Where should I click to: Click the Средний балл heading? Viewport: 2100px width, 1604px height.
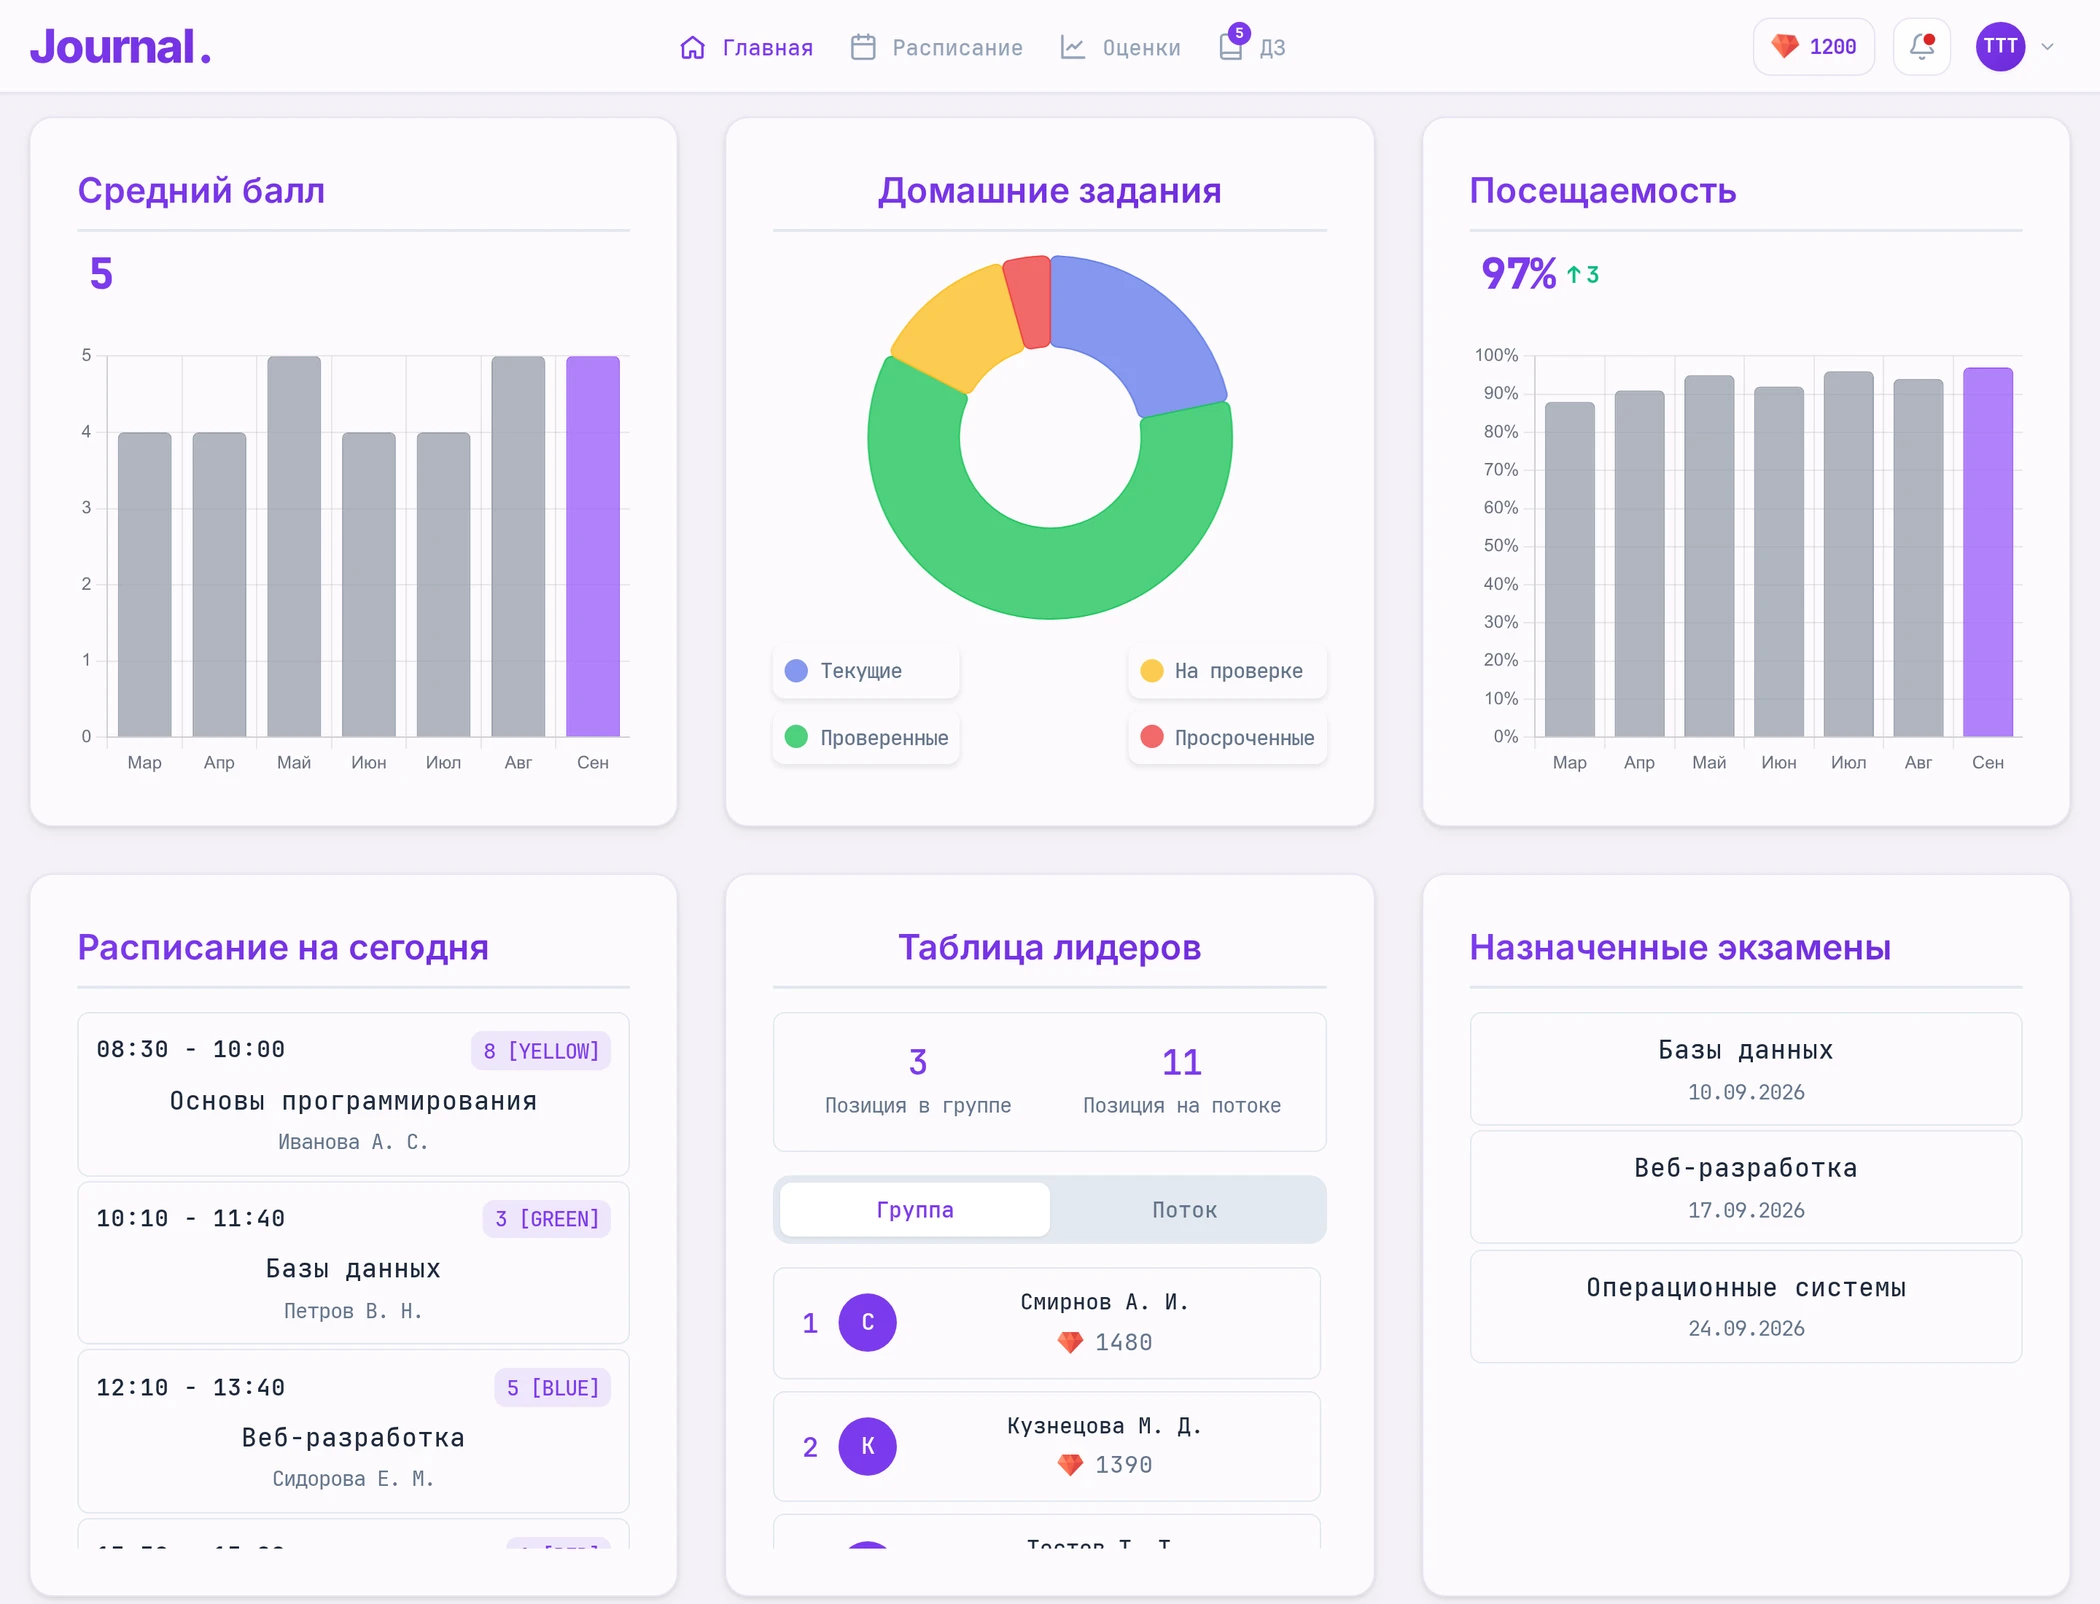click(202, 190)
